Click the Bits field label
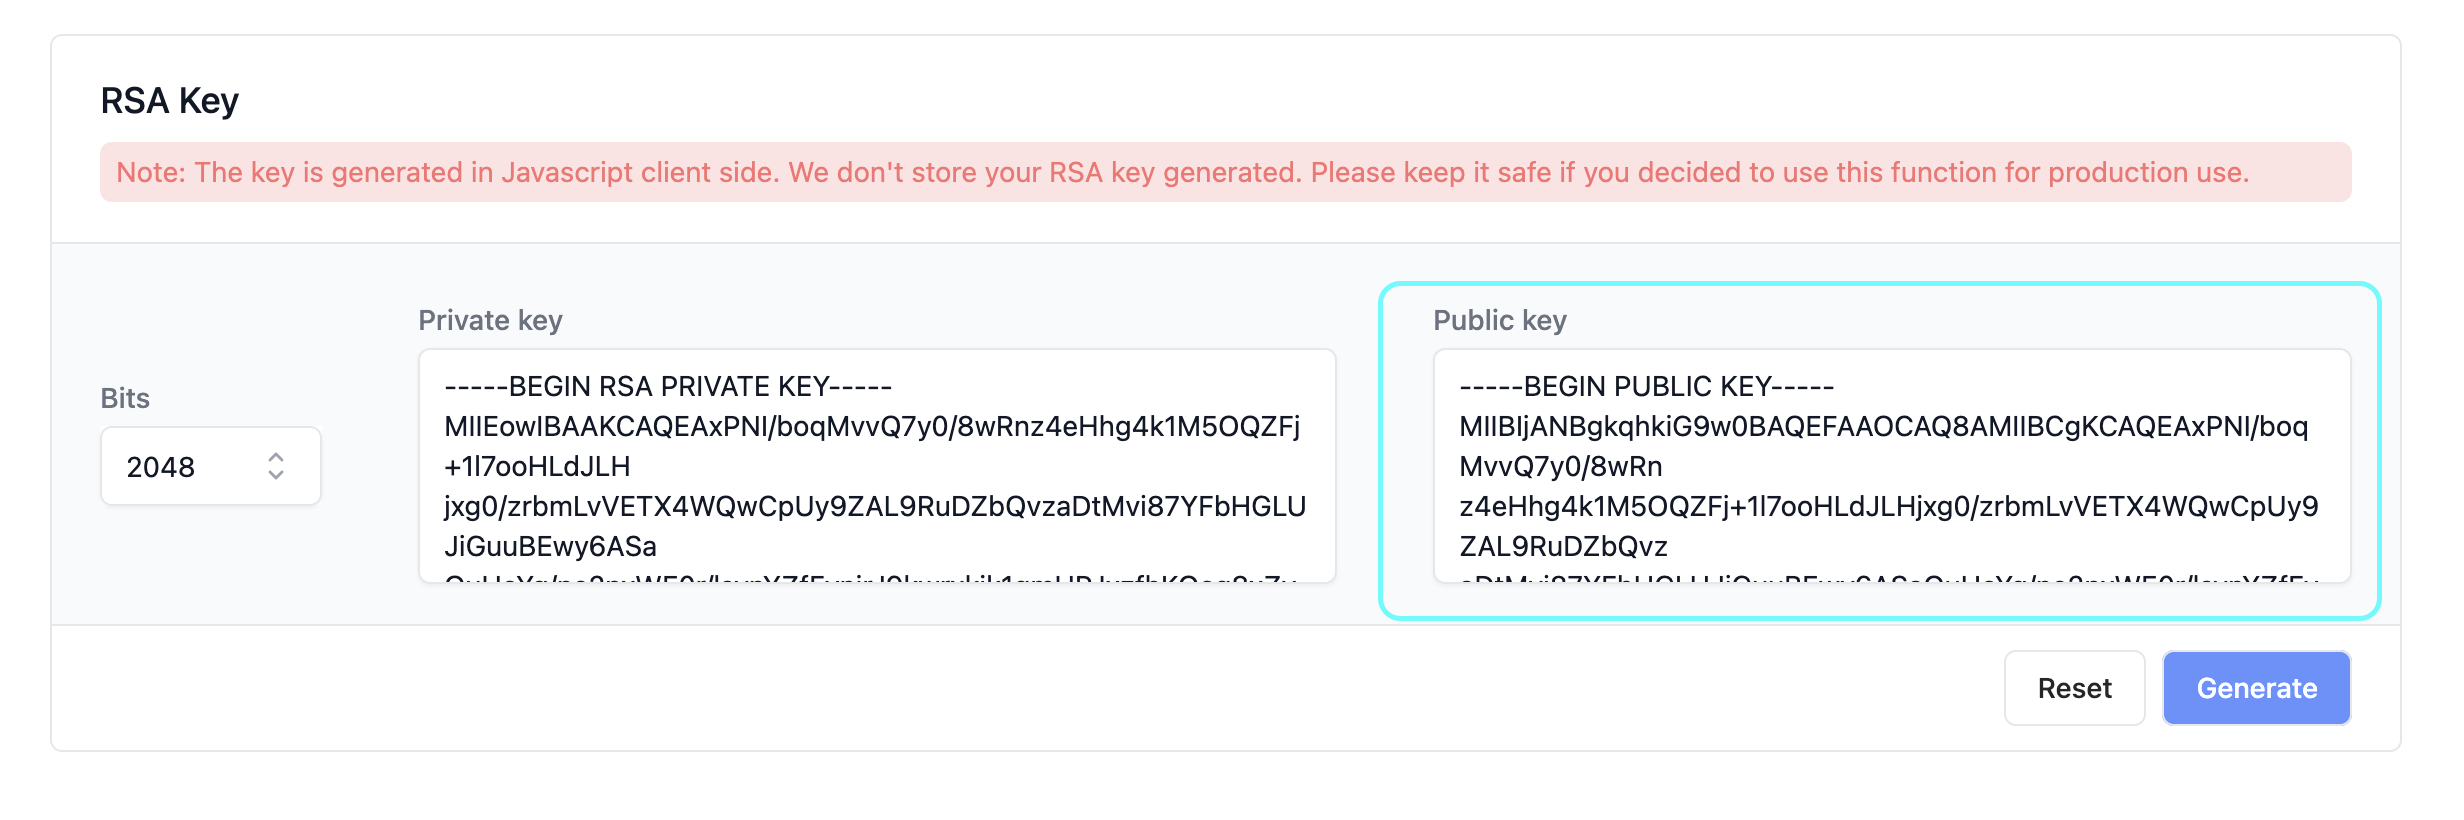Viewport: 2464px width, 820px height. [x=125, y=398]
